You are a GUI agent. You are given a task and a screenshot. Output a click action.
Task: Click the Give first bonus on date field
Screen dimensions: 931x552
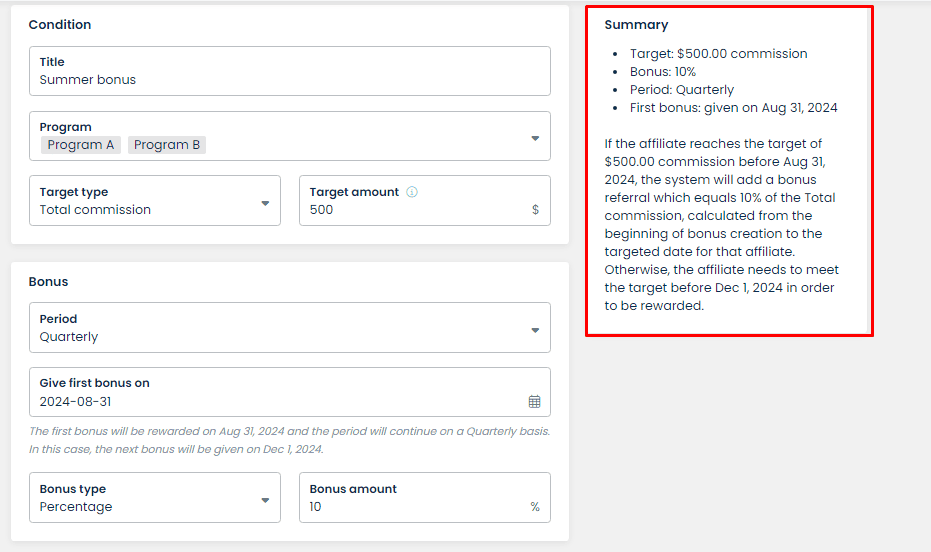[290, 392]
